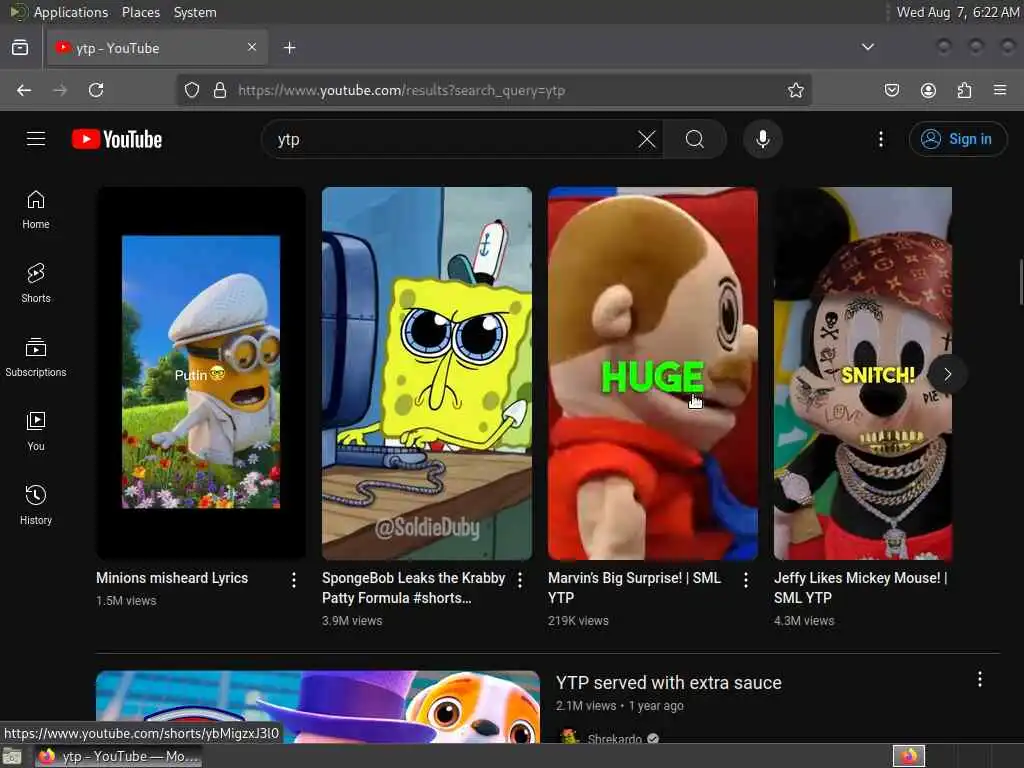View site security padlock info
This screenshot has height=768, width=1024.
(x=220, y=90)
